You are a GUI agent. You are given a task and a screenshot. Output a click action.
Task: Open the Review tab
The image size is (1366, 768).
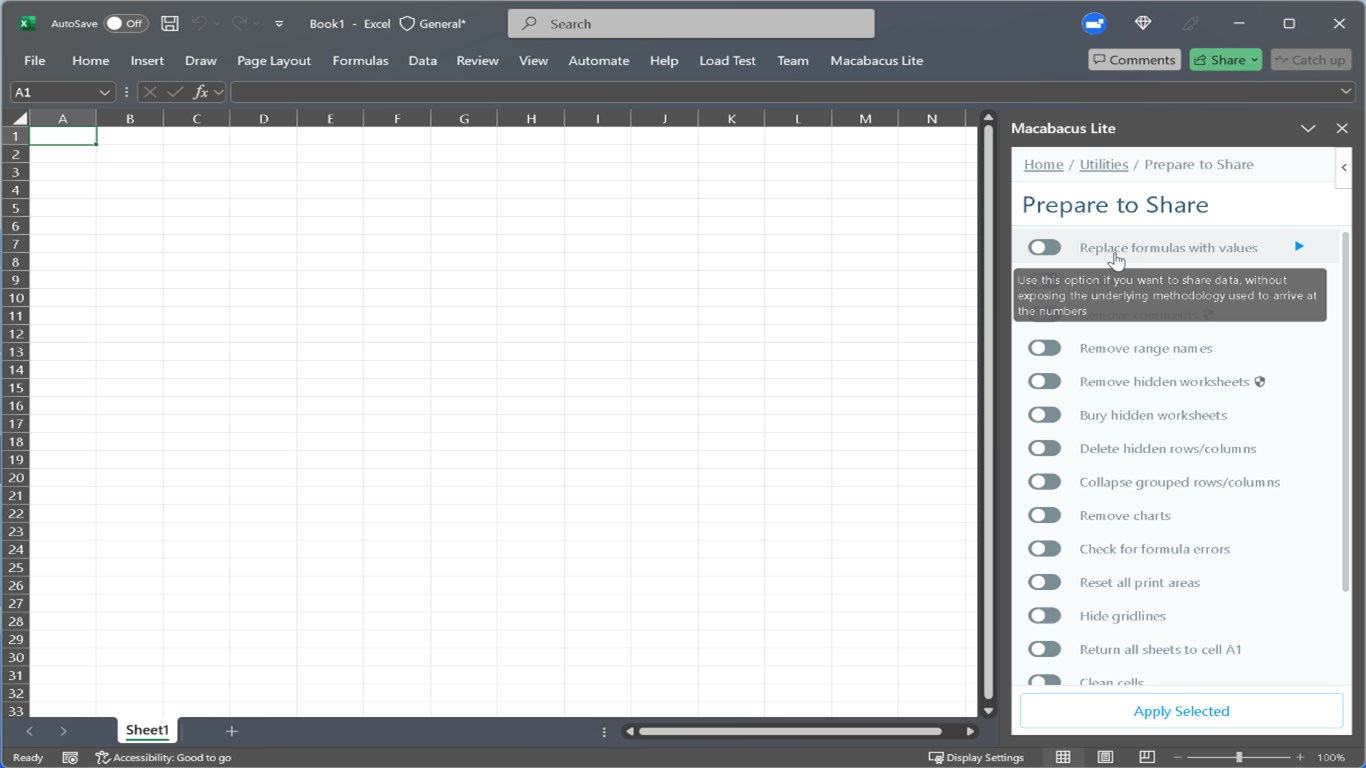(x=477, y=60)
